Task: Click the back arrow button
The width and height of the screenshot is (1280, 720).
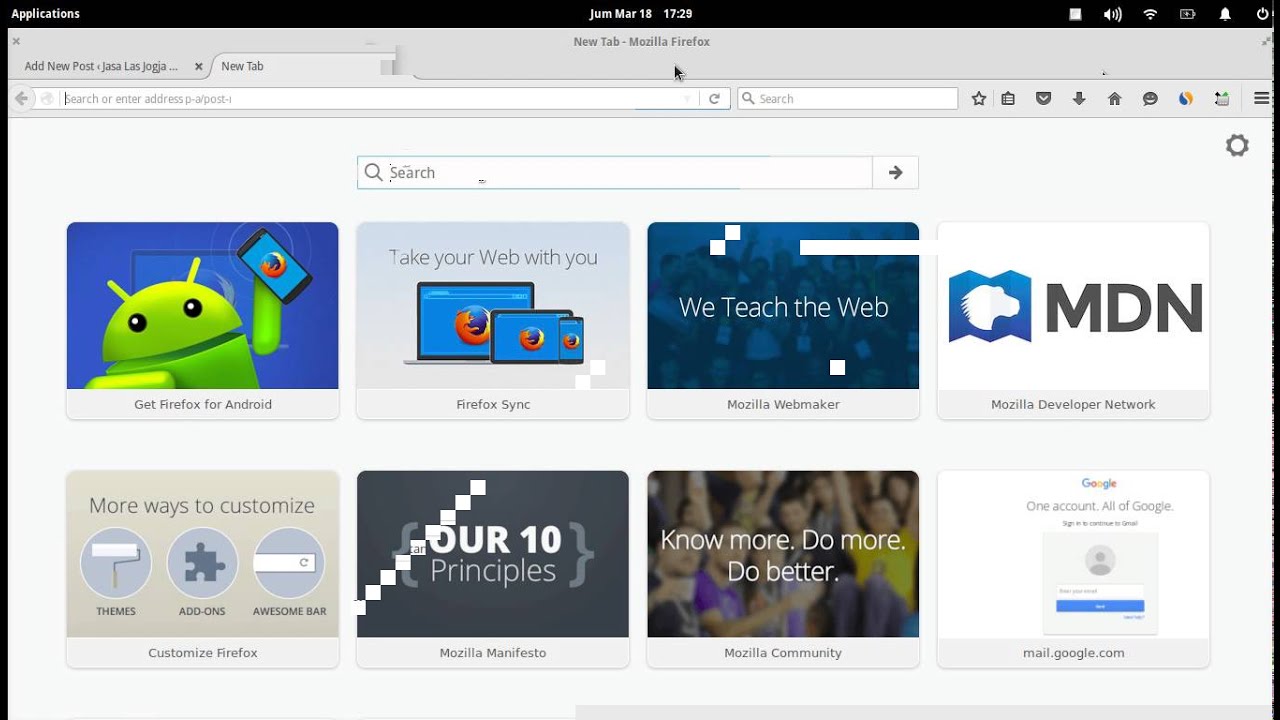Action: click(21, 99)
